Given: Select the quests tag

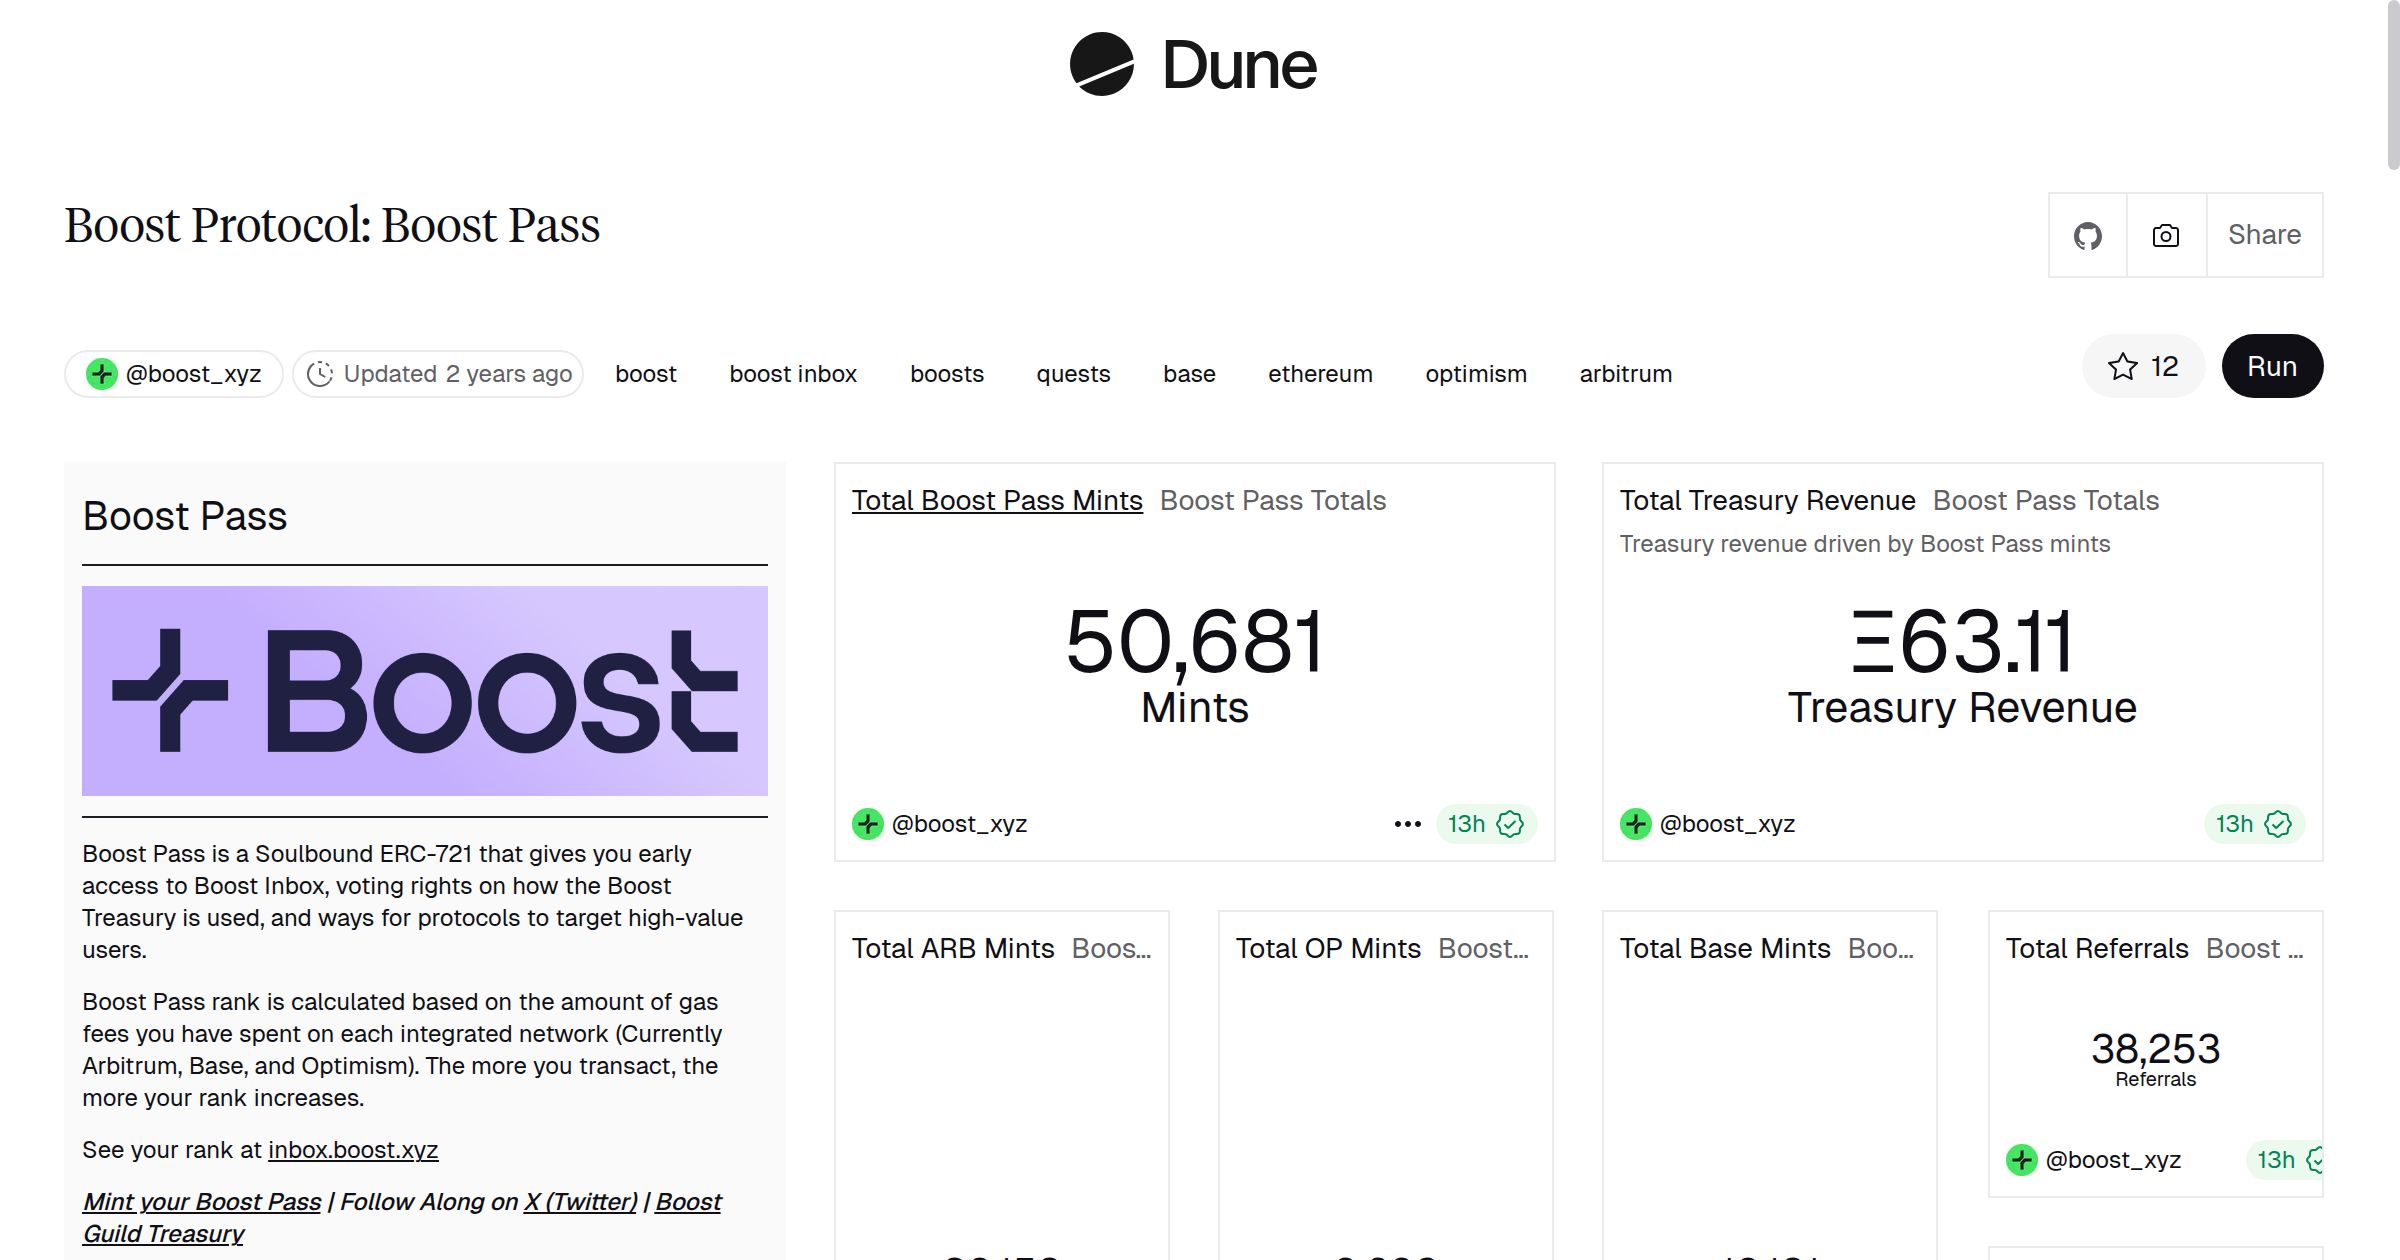Looking at the screenshot, I should 1072,373.
